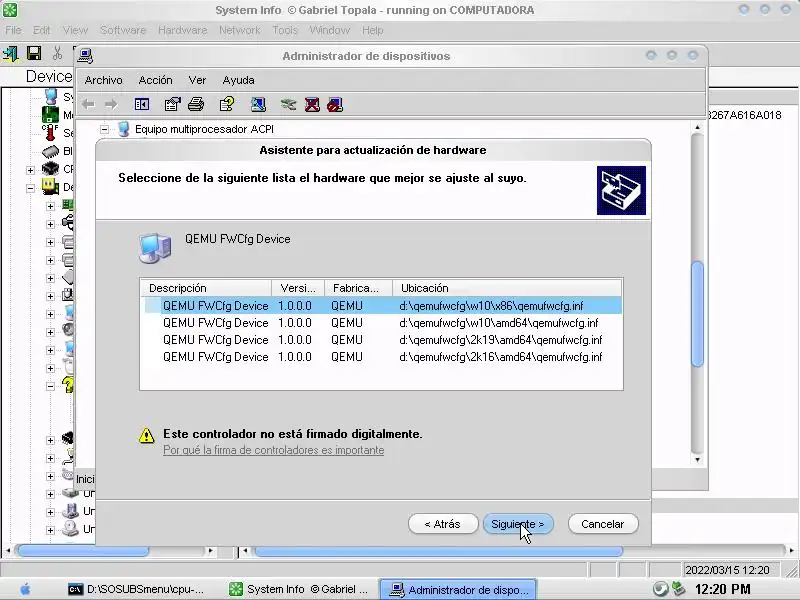The width and height of the screenshot is (800, 600).
Task: Click the disable device icon
Action: click(335, 105)
